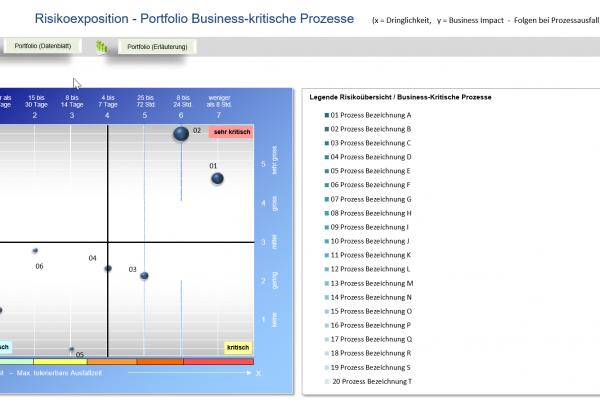
Task: Click the data bubble labeled 03
Action: (144, 275)
